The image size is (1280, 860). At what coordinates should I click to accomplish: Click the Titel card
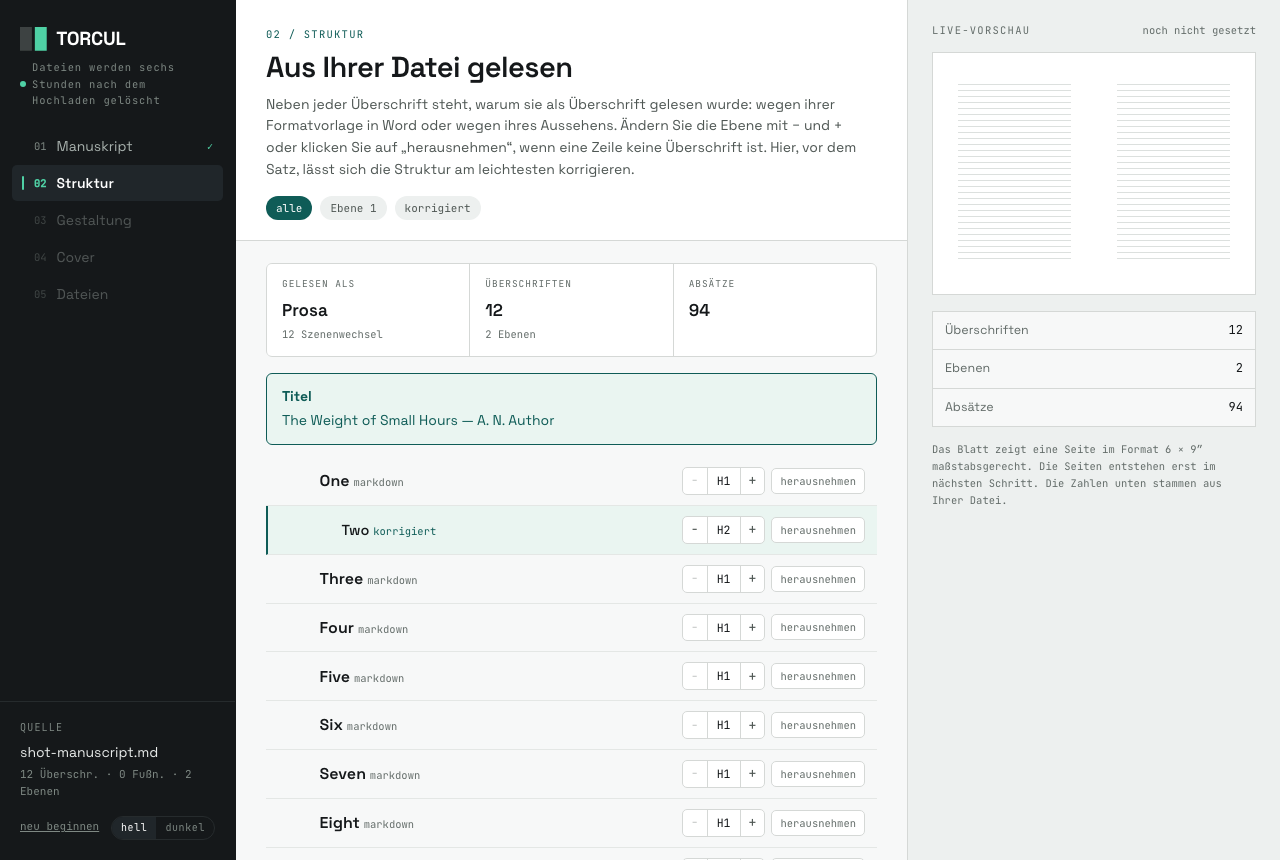pos(571,409)
